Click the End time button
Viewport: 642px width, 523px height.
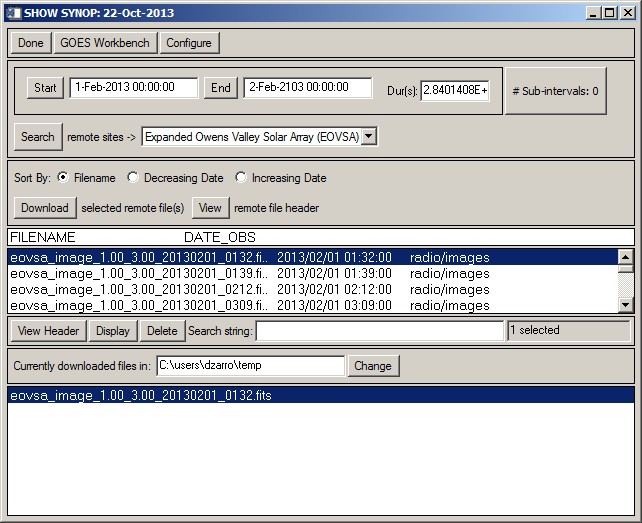pos(220,88)
